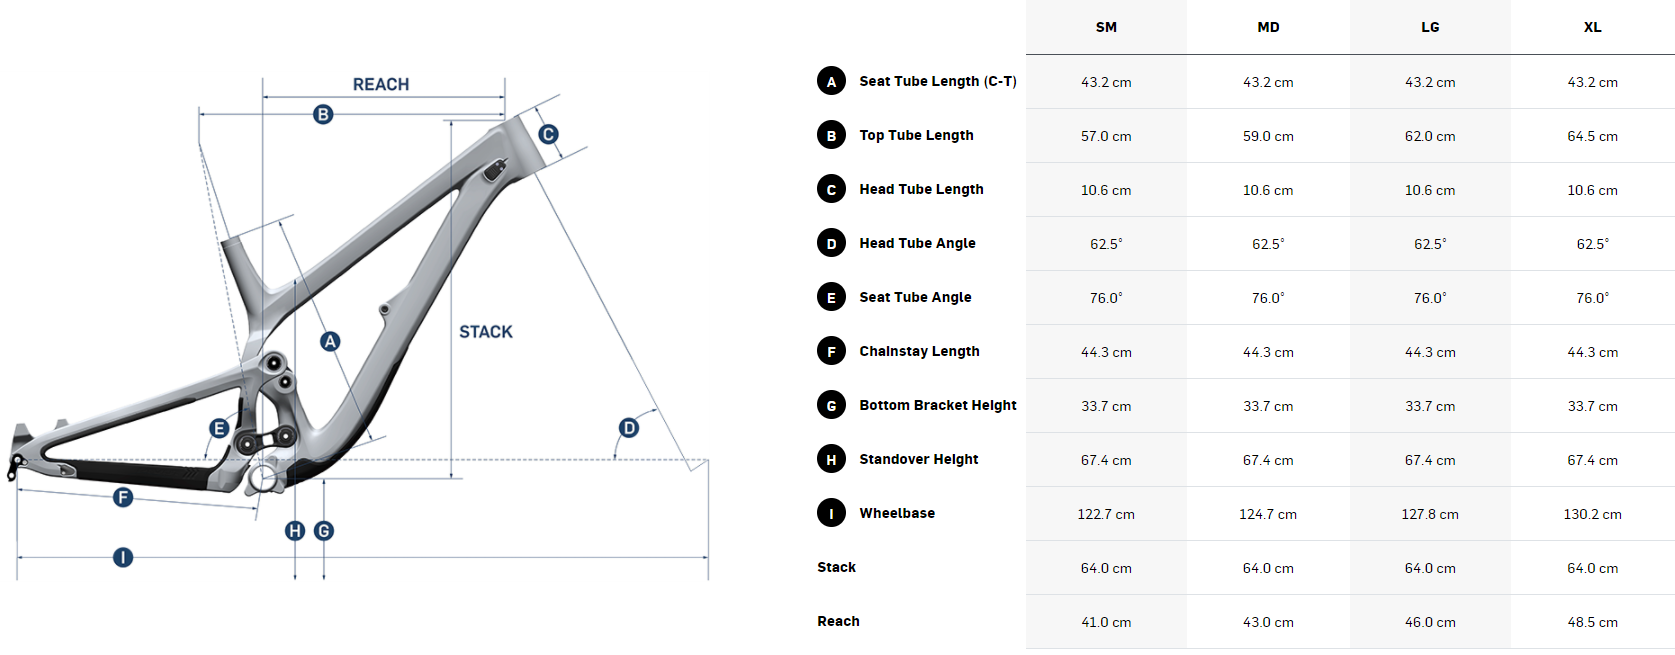Click the D marker on the frame diagram
The height and width of the screenshot is (655, 1675).
point(629,428)
